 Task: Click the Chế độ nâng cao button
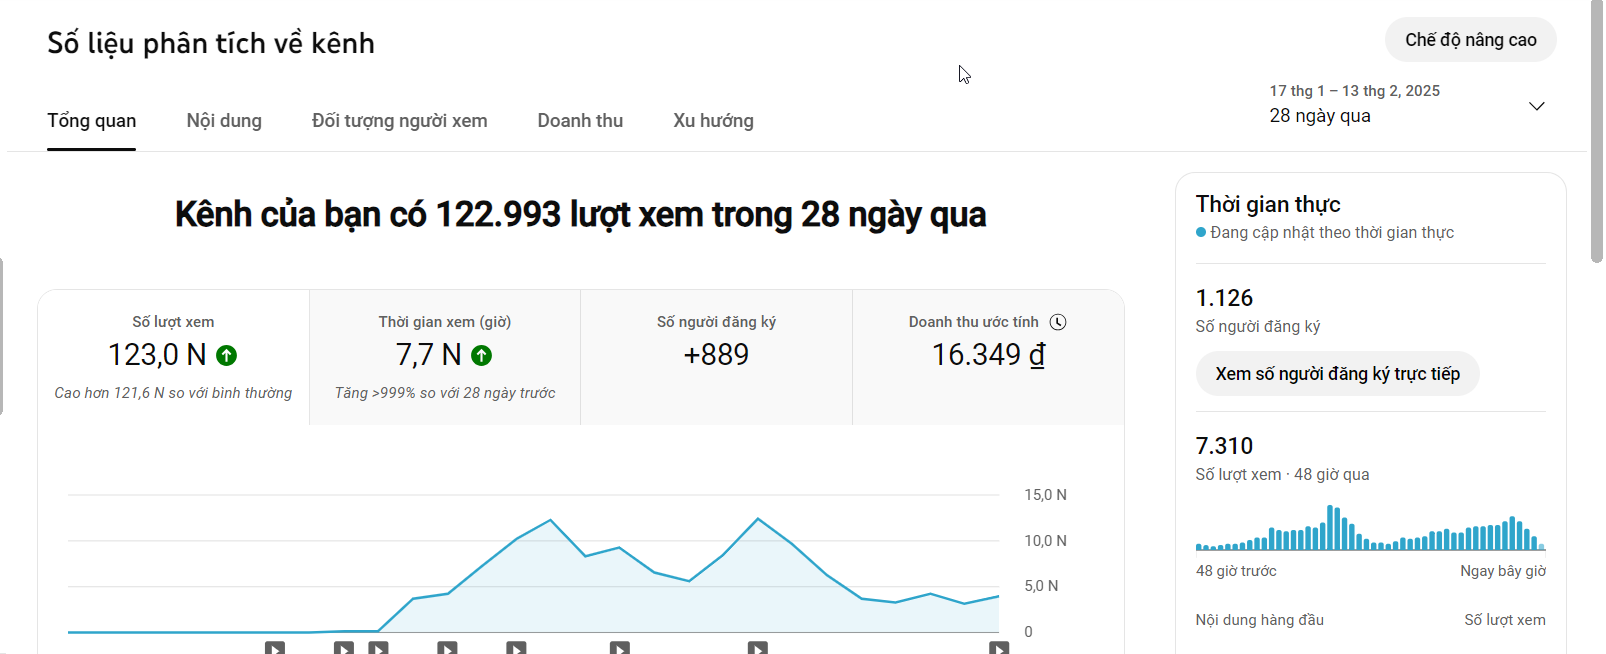[x=1470, y=40]
